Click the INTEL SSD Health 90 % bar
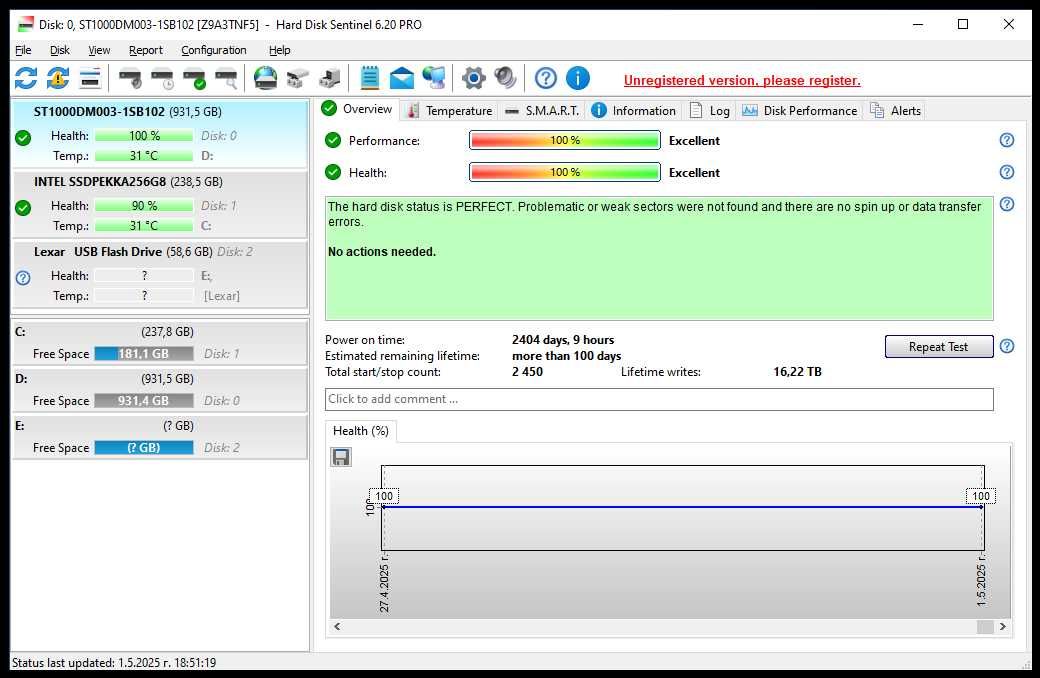 [144, 206]
